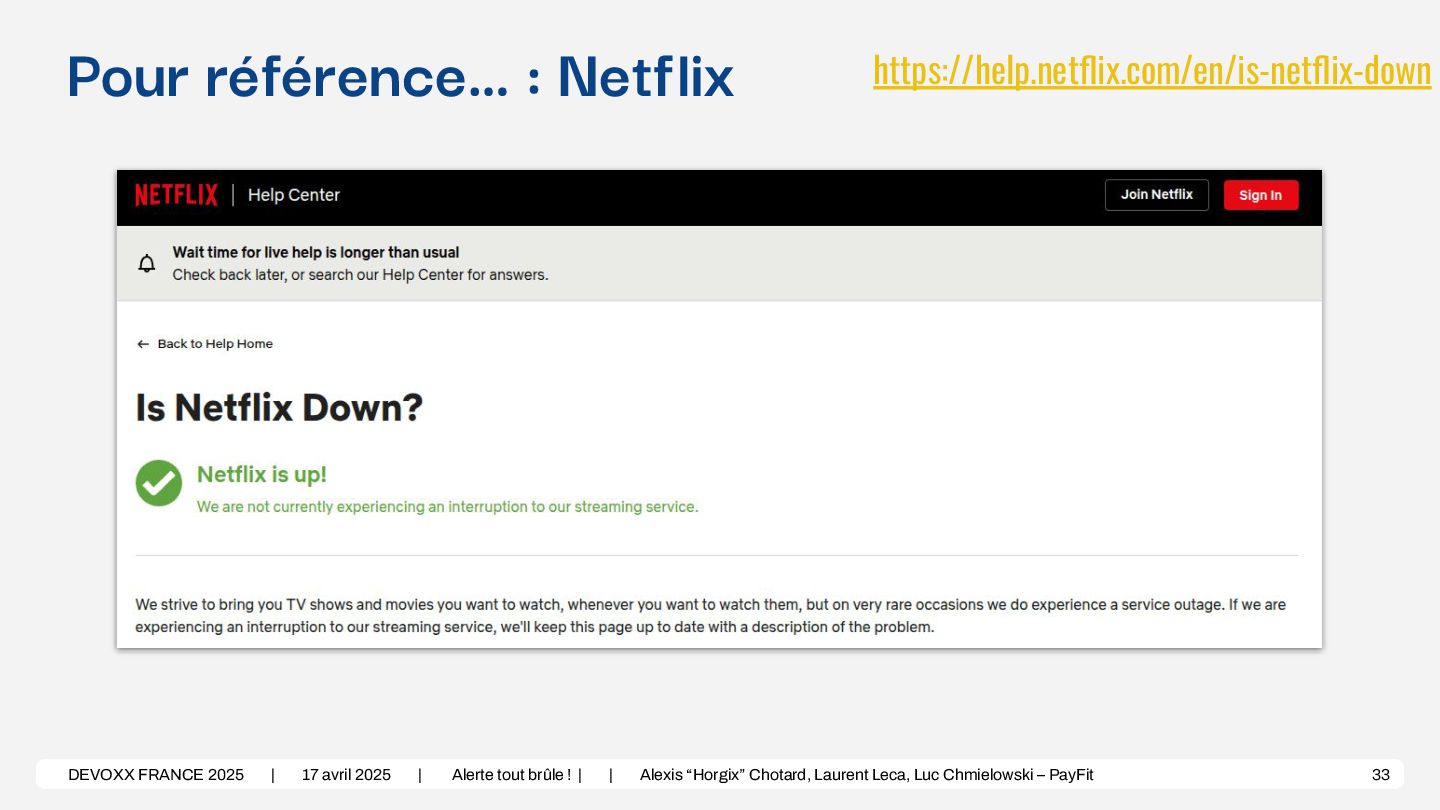The image size is (1440, 810).
Task: Click the 'We strive to bring you TV shows' paragraph
Action: point(710,616)
